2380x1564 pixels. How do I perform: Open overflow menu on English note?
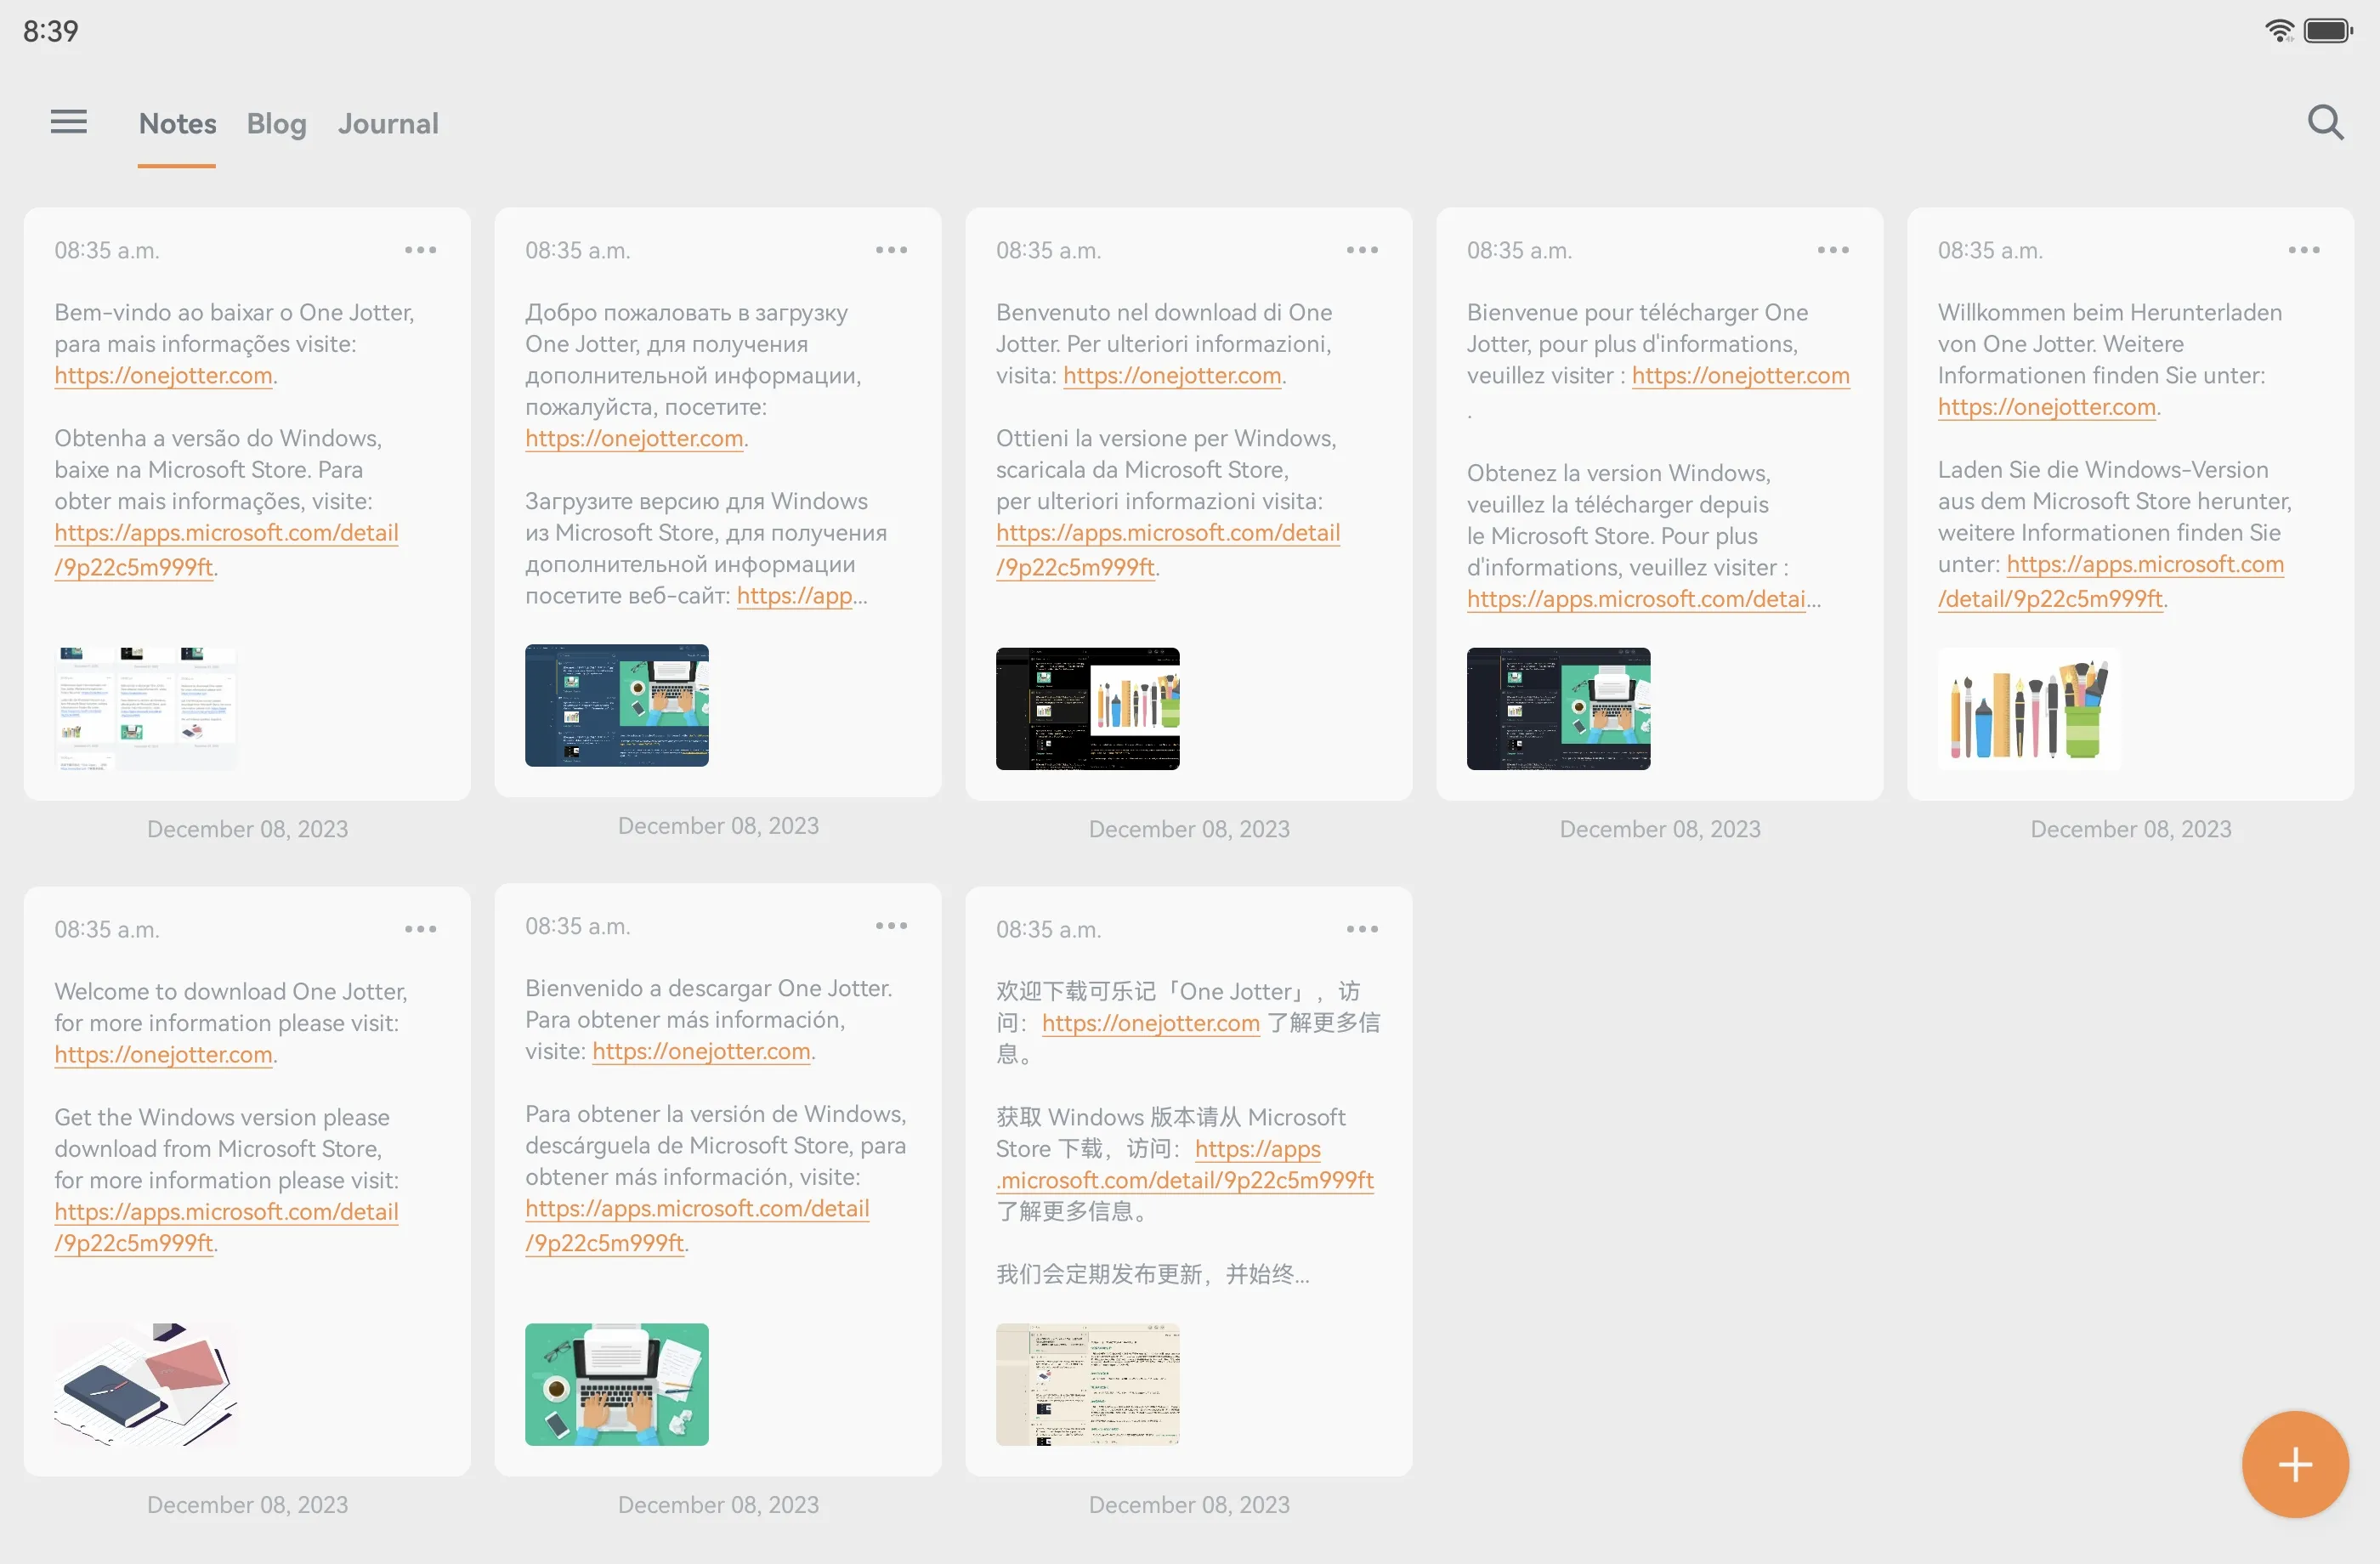coord(424,928)
